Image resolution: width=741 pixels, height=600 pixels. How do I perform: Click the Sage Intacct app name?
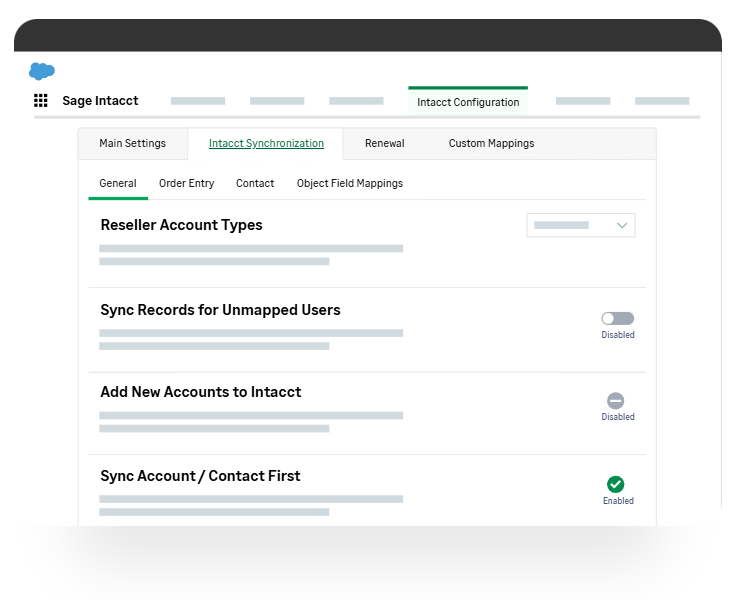(x=100, y=101)
